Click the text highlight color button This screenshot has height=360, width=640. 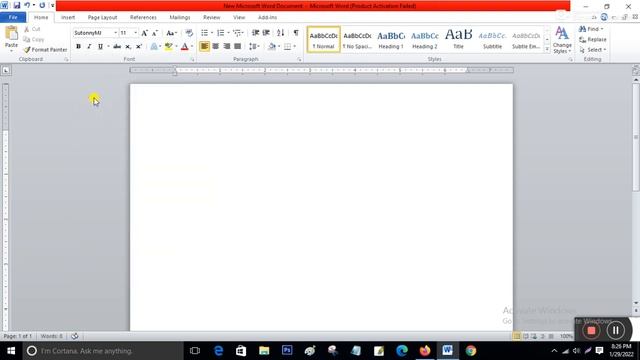pos(168,47)
